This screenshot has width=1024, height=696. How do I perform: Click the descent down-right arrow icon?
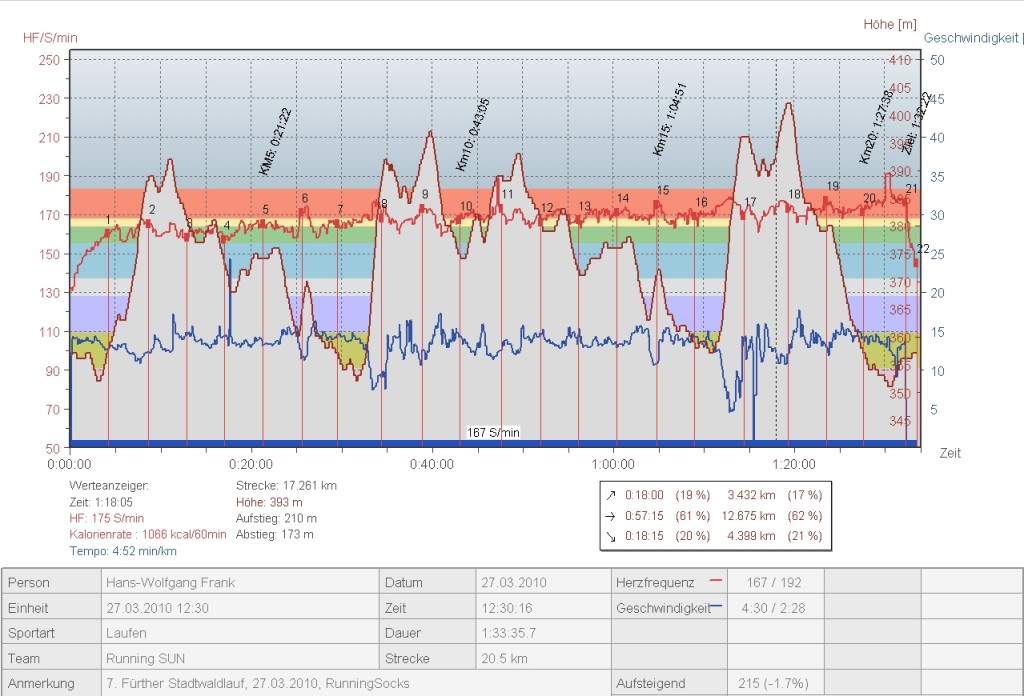(x=607, y=537)
